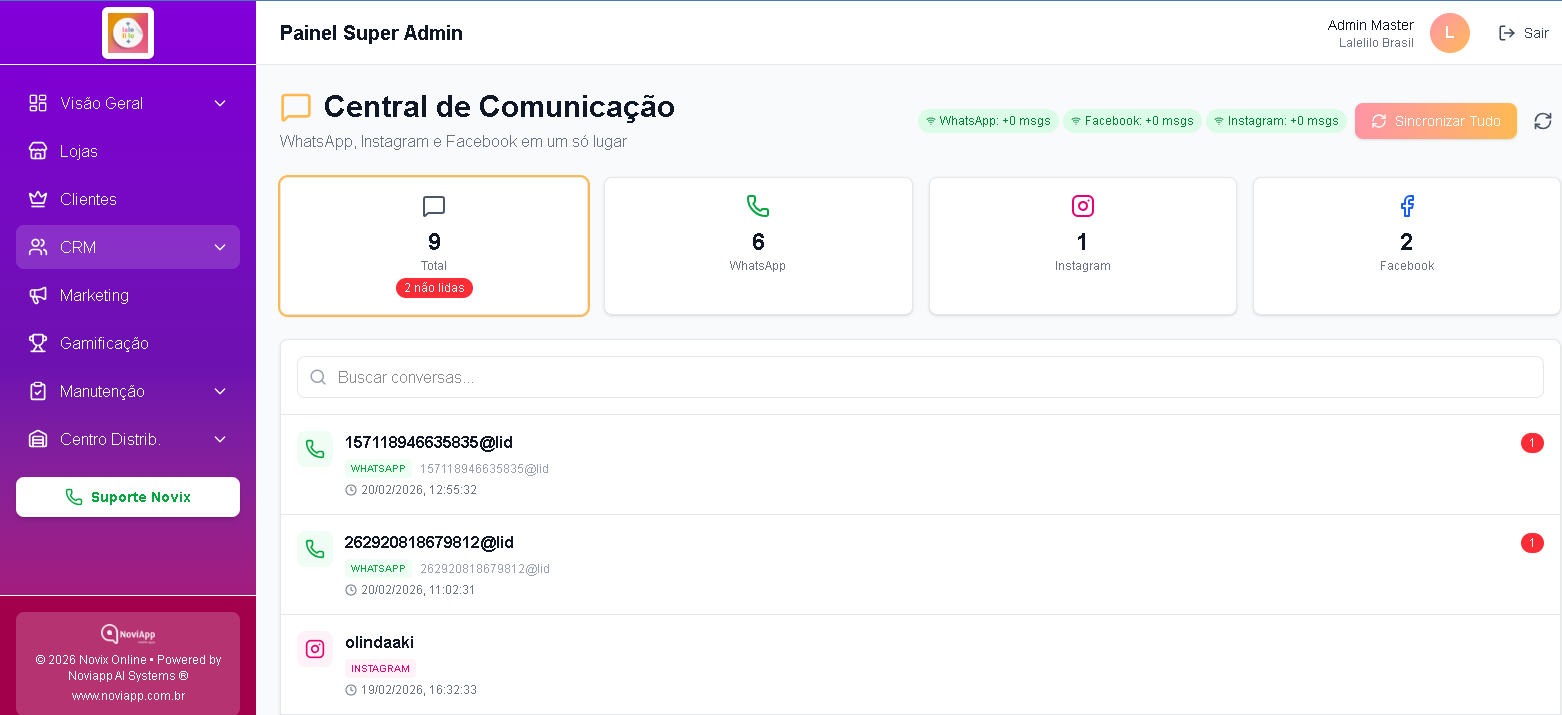The height and width of the screenshot is (715, 1562).
Task: Click the Gamificação trophy icon in the sidebar
Action: point(37,343)
